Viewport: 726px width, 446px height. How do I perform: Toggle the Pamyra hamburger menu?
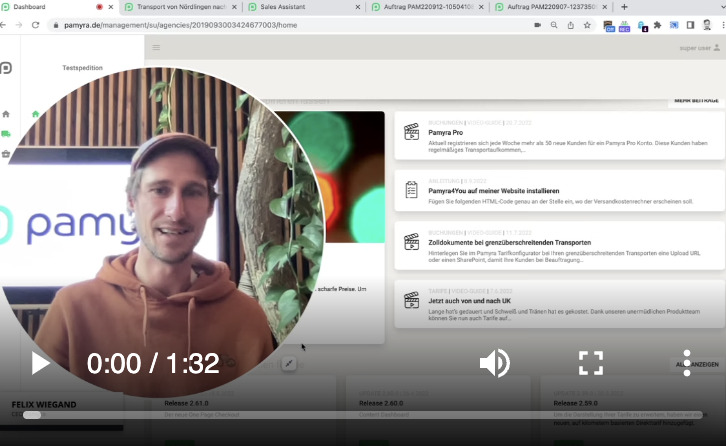click(156, 47)
